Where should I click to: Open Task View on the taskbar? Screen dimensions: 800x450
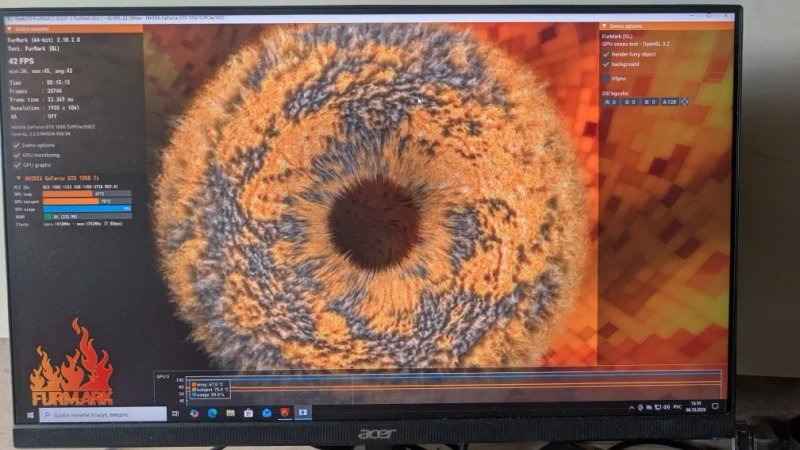click(x=176, y=414)
